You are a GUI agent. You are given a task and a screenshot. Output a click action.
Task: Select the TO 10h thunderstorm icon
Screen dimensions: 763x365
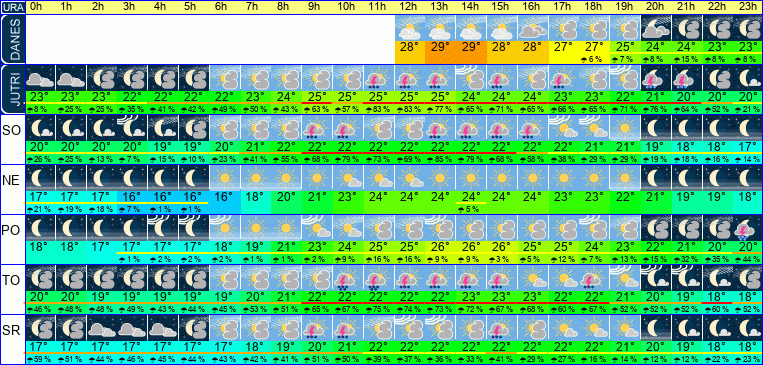click(348, 278)
